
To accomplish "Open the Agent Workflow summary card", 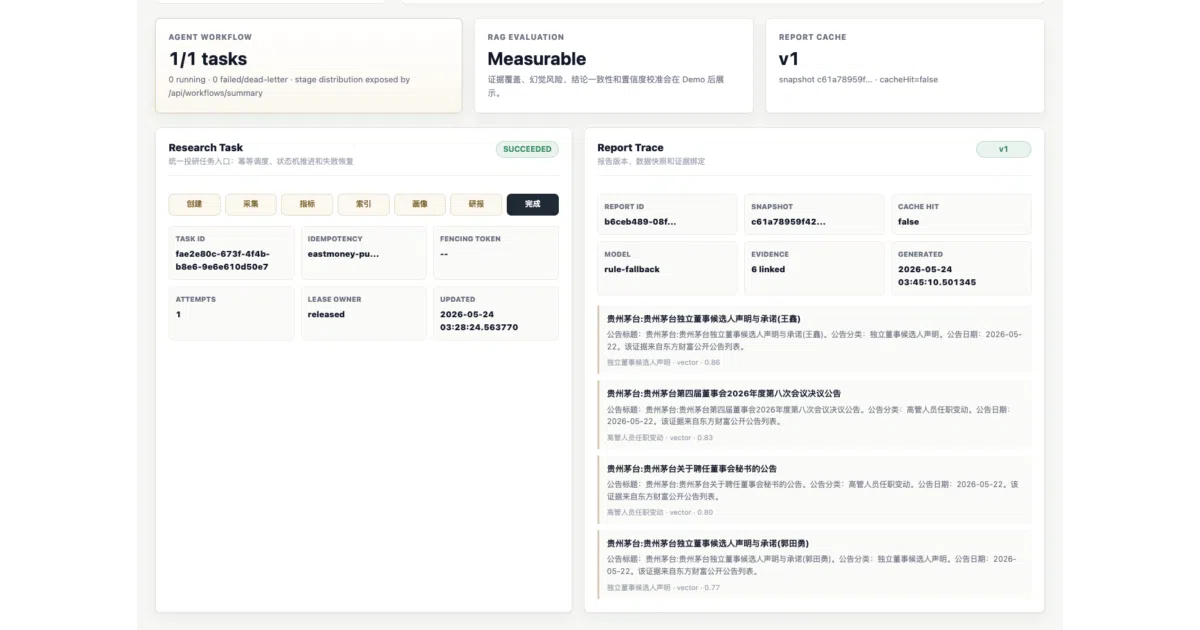I will coord(309,65).
